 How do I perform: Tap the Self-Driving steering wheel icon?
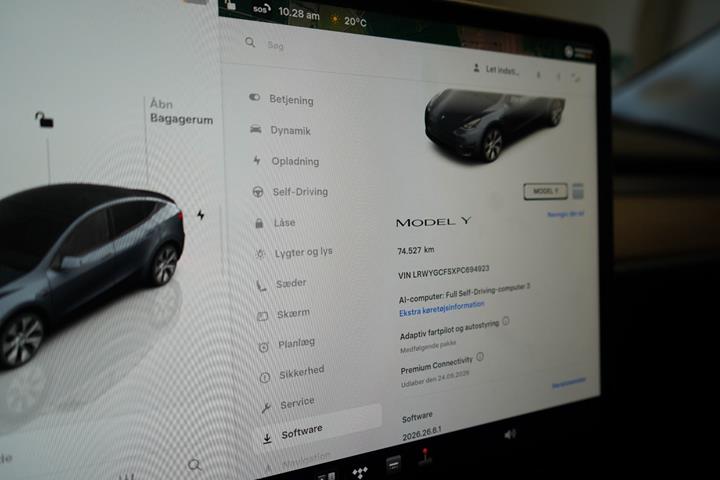pos(258,192)
